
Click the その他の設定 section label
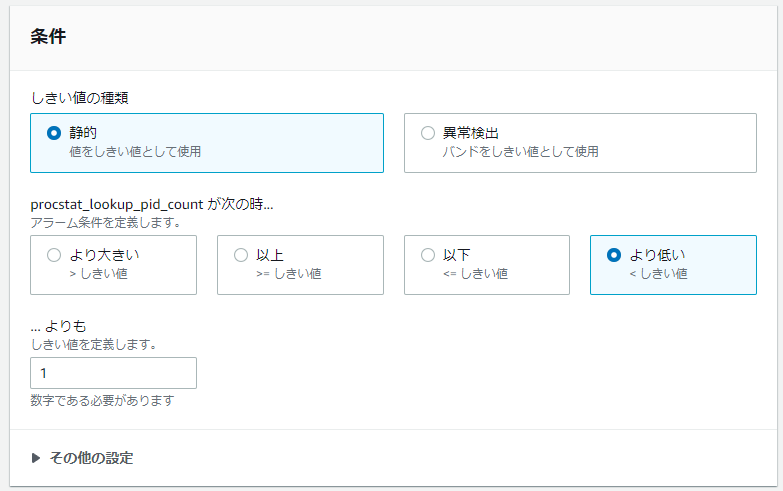click(91, 458)
